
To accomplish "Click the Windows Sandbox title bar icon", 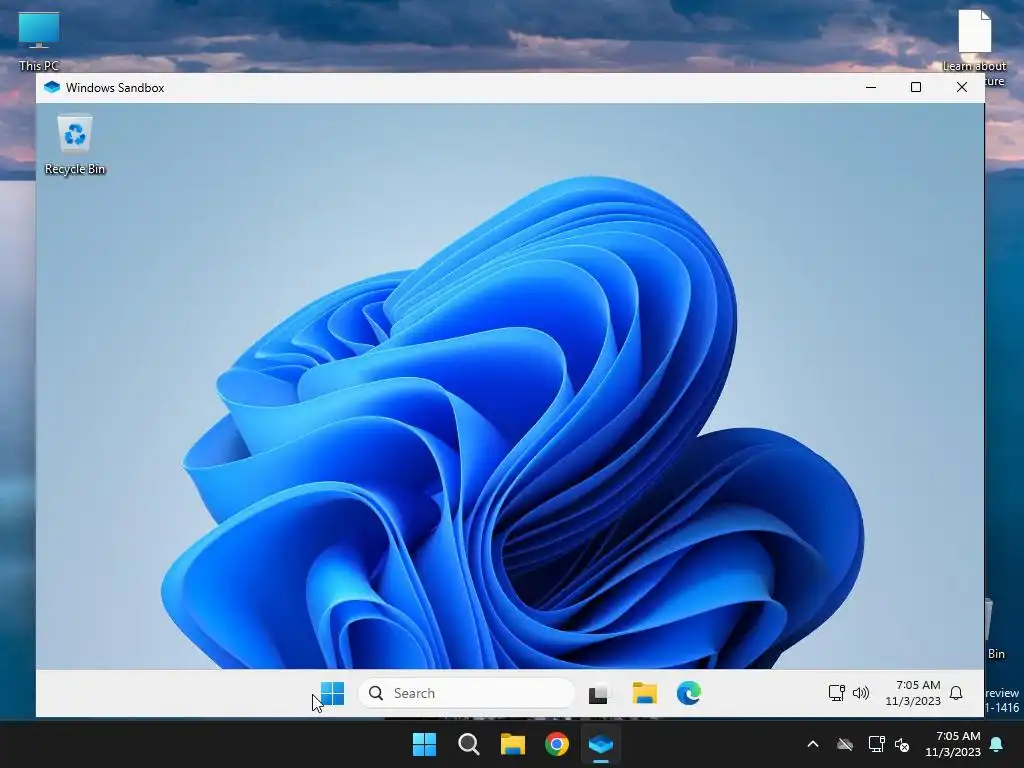I will (52, 88).
